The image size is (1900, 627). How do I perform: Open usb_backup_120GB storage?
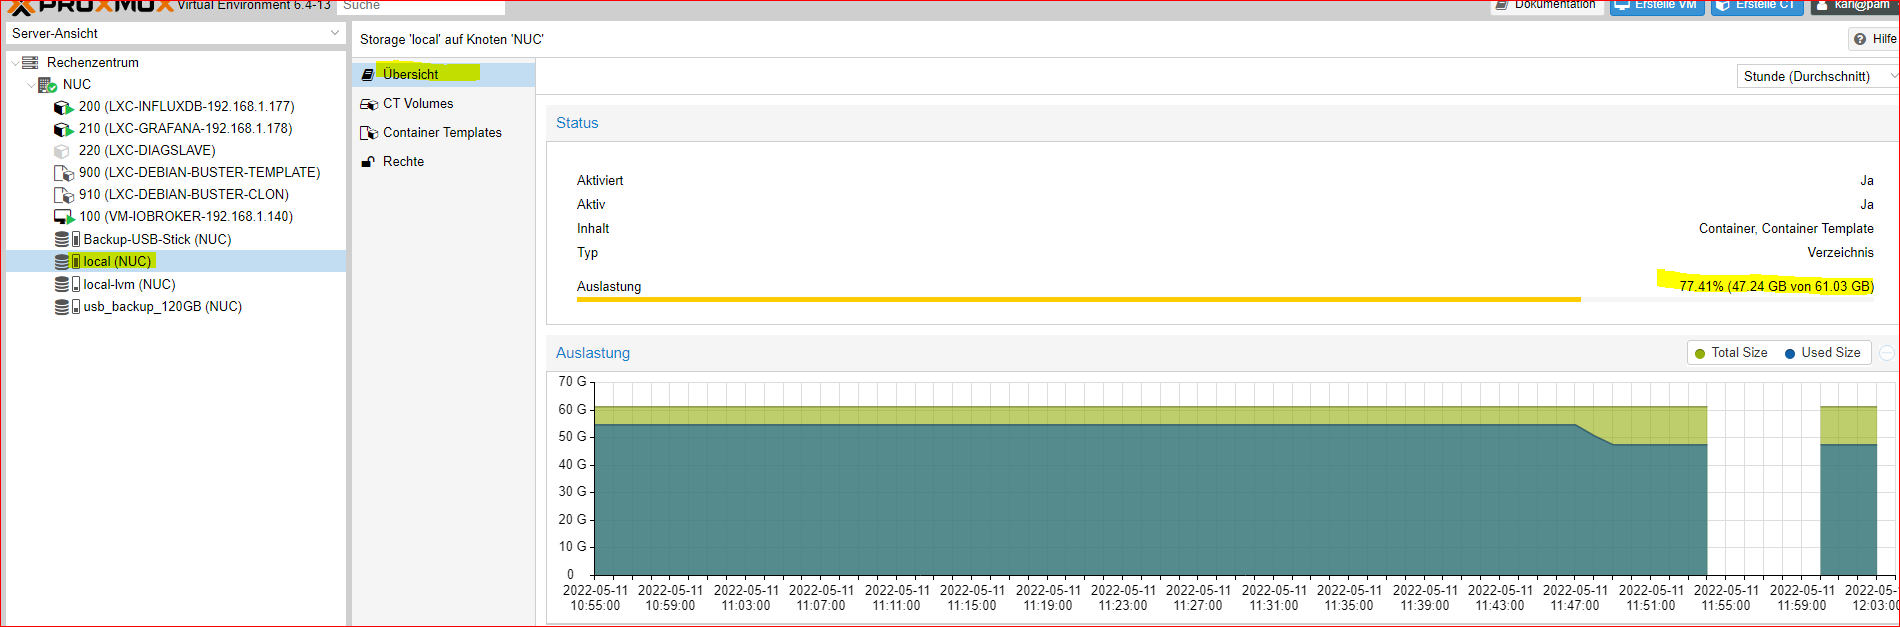(162, 306)
